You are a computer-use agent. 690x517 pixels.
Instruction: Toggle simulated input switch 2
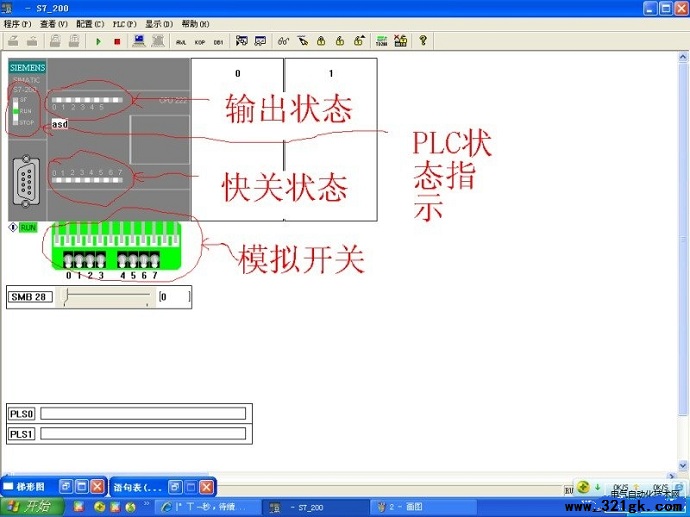(90, 260)
